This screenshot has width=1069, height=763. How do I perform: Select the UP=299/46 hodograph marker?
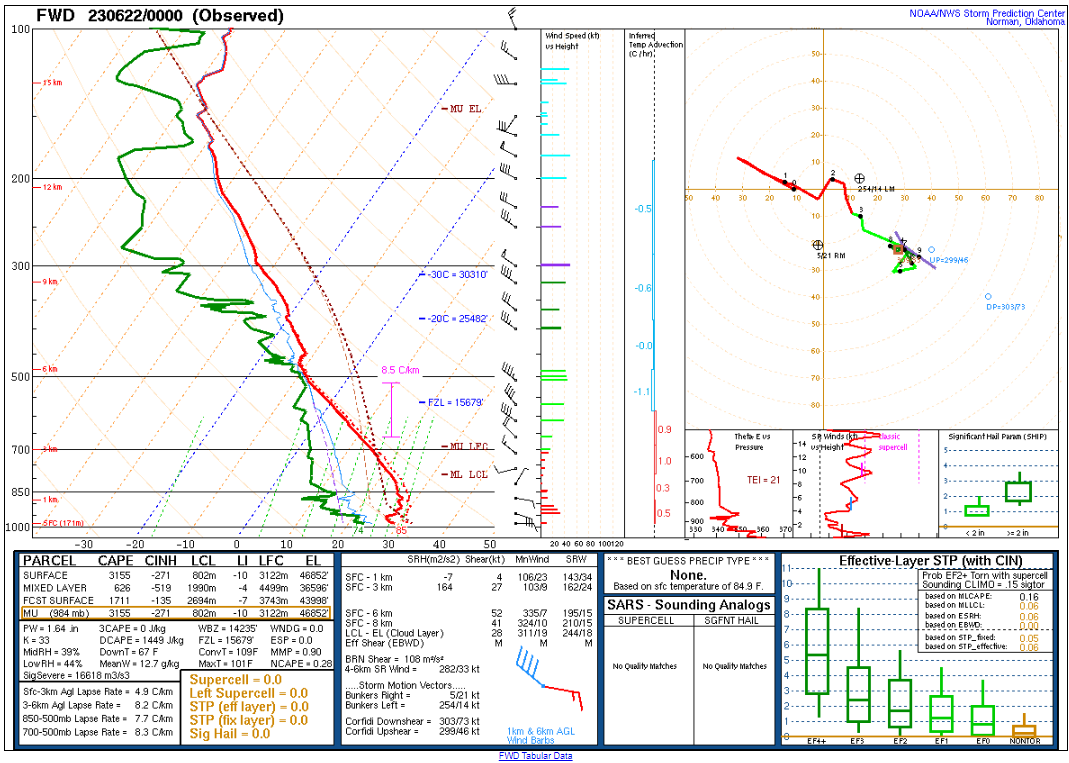tap(931, 250)
